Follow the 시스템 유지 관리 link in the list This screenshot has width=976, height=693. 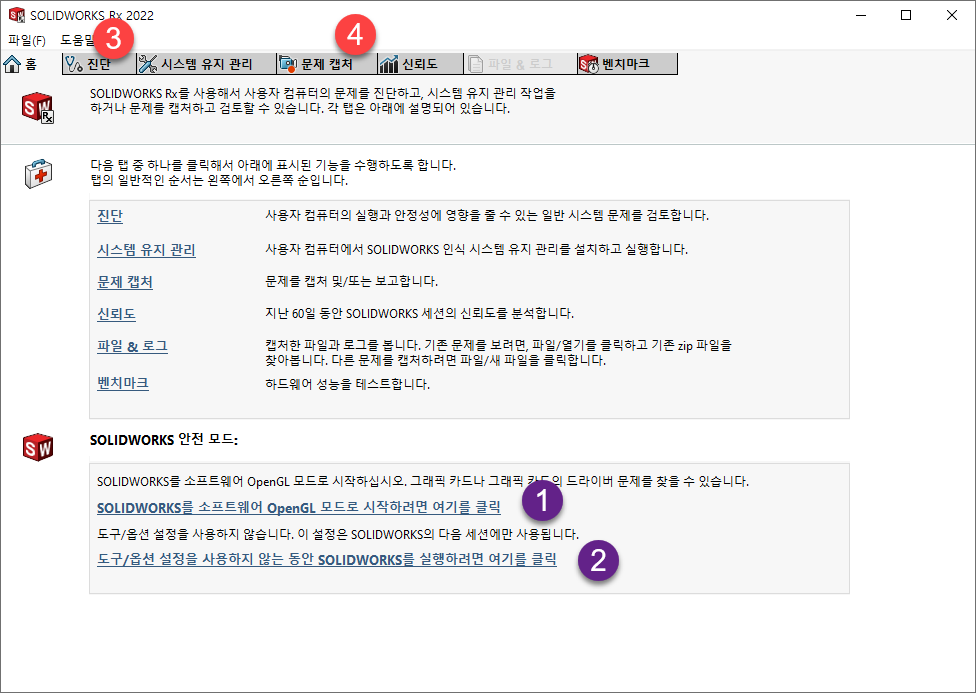(x=146, y=250)
